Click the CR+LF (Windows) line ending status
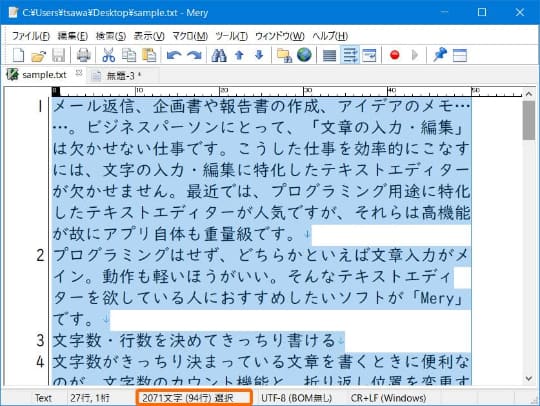Viewport: 540px width, 406px height. 388,398
